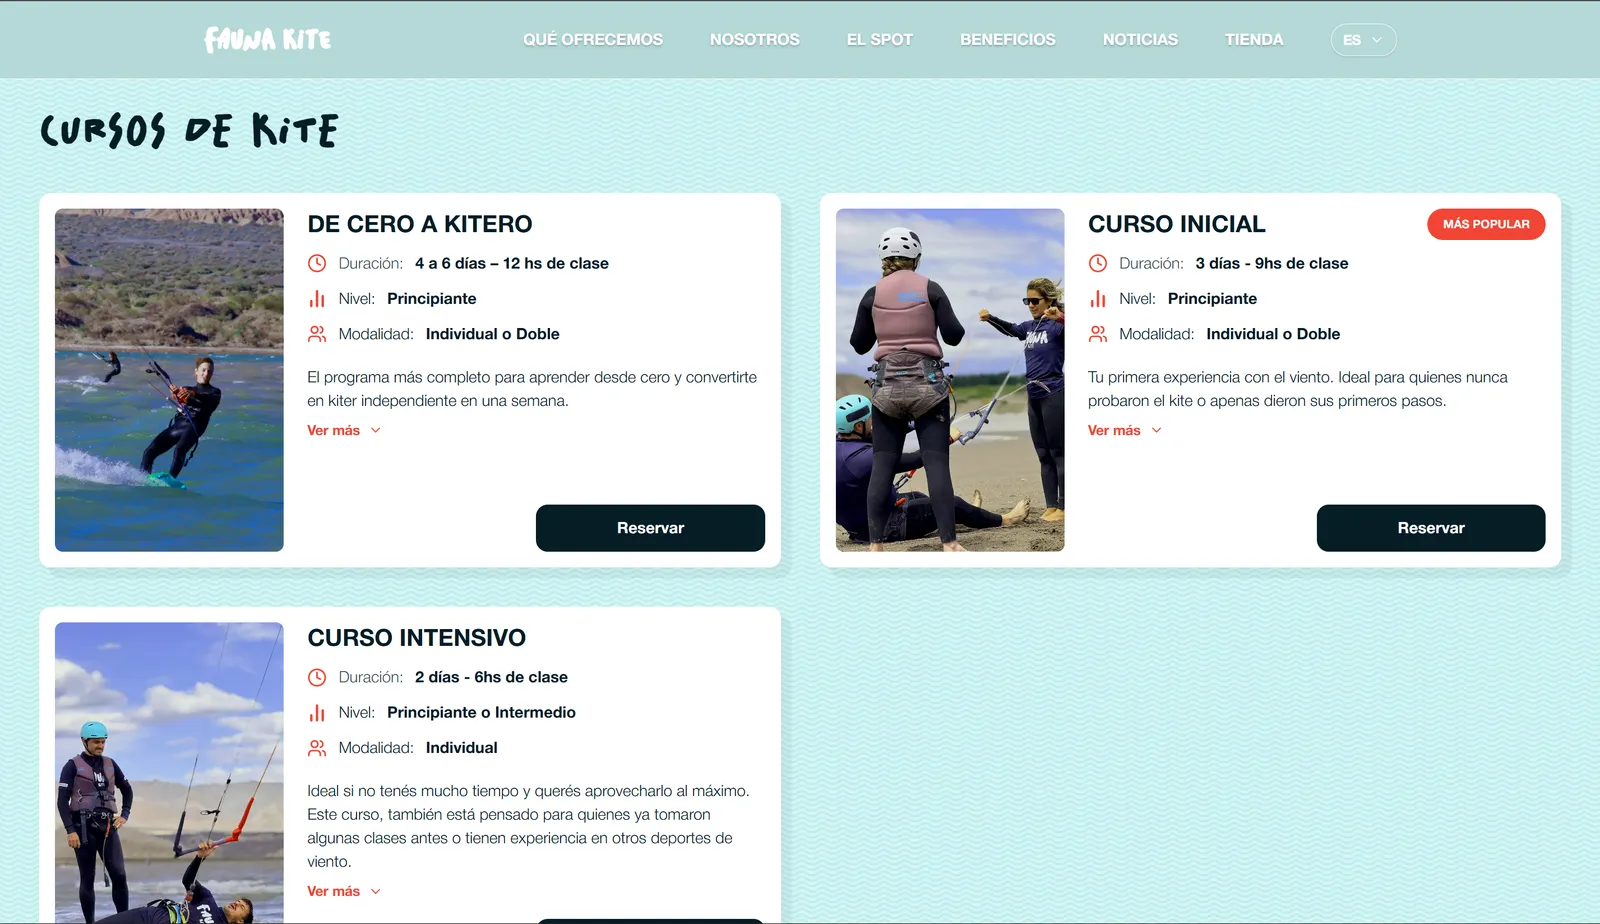Image resolution: width=1600 pixels, height=924 pixels.
Task: Click the Fauna Kite logo
Action: click(267, 39)
